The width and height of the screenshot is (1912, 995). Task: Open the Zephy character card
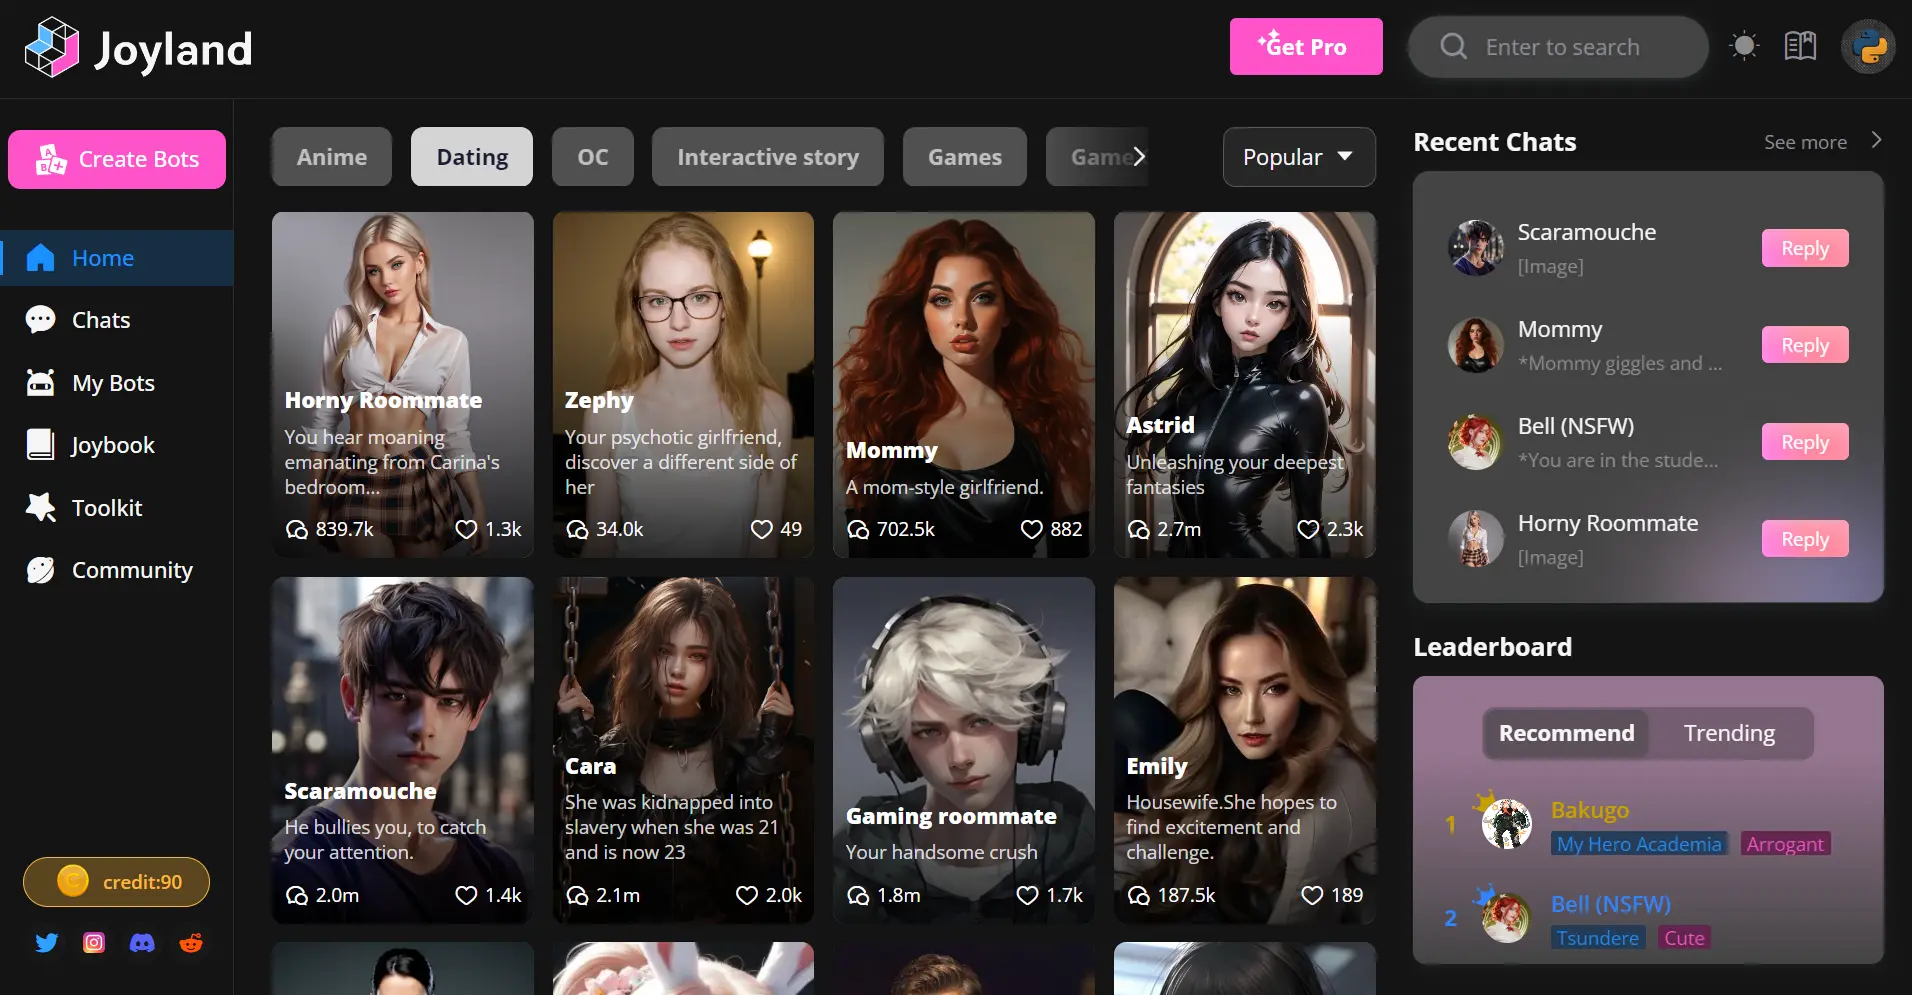pyautogui.click(x=683, y=384)
